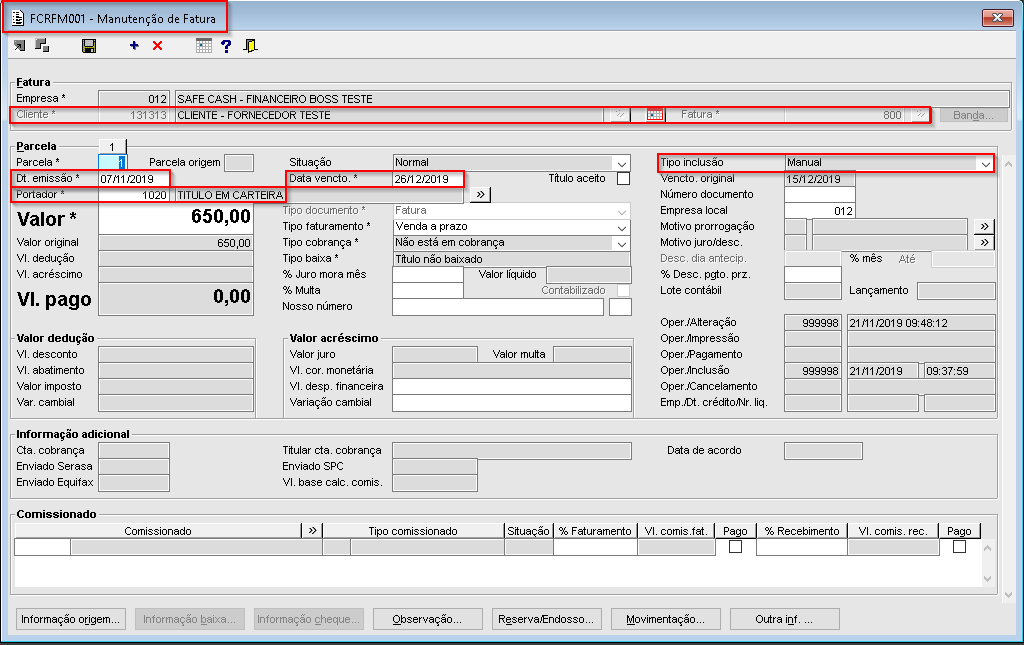Click the Informação cheque button

click(x=308, y=619)
